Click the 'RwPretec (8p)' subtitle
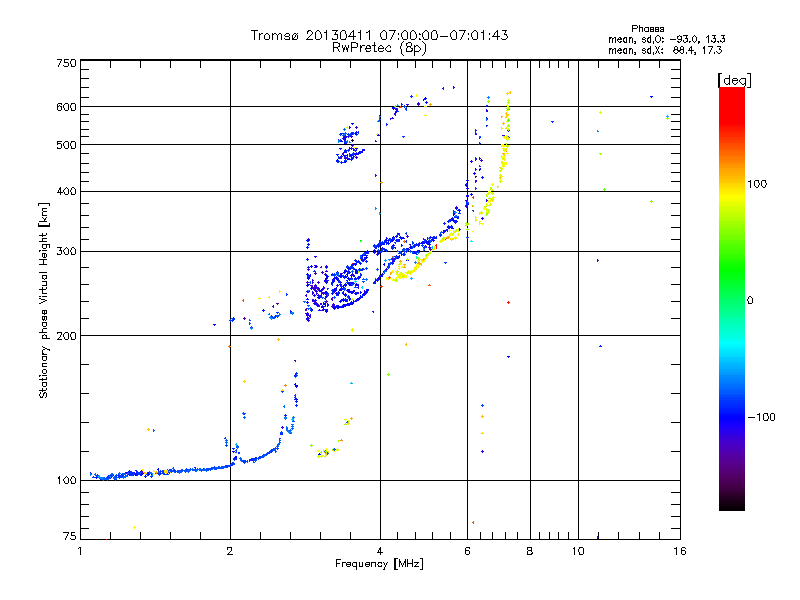The image size is (800, 600). click(379, 48)
